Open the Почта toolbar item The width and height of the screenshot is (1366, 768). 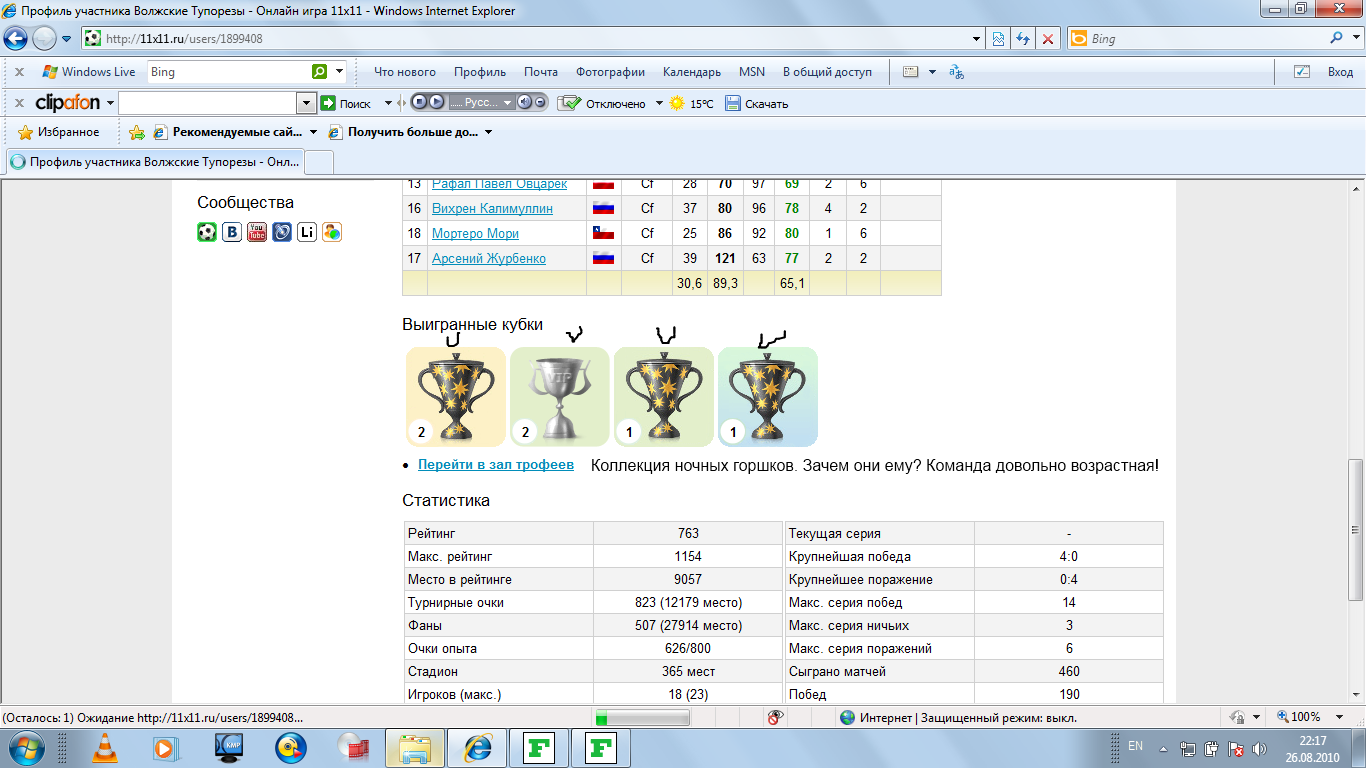pos(540,72)
